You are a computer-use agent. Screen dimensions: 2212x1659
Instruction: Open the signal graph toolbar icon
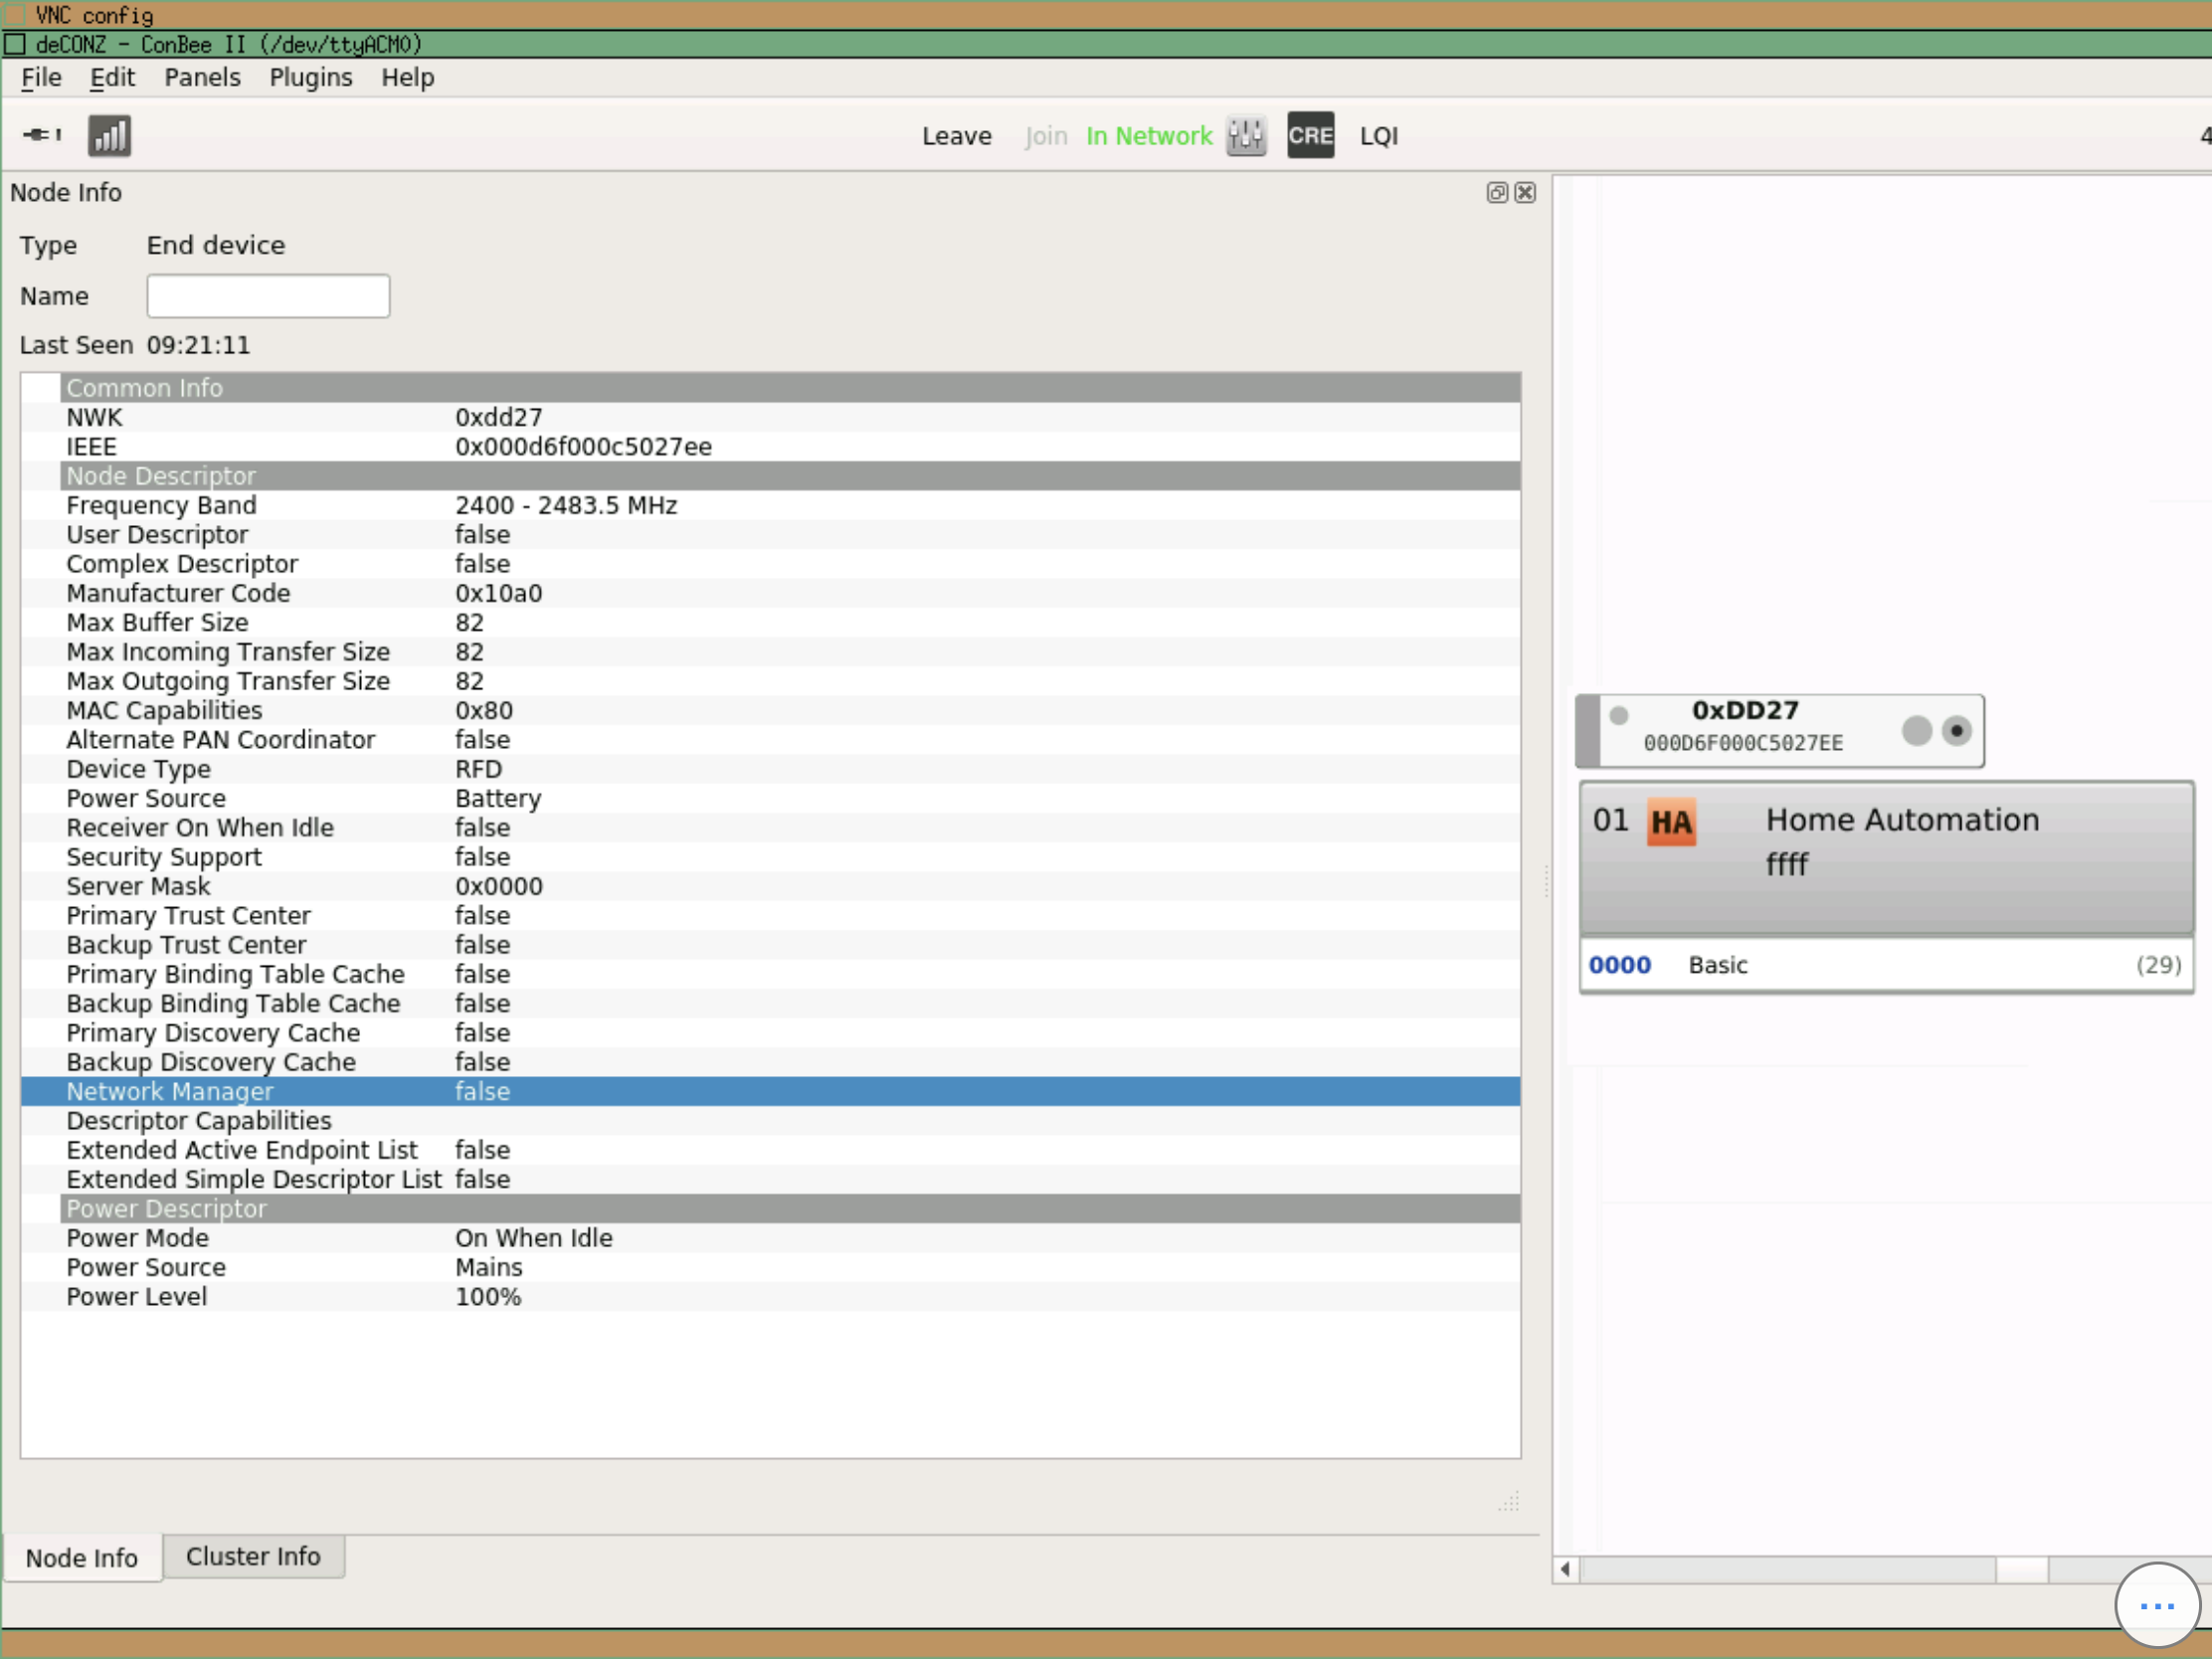point(109,134)
